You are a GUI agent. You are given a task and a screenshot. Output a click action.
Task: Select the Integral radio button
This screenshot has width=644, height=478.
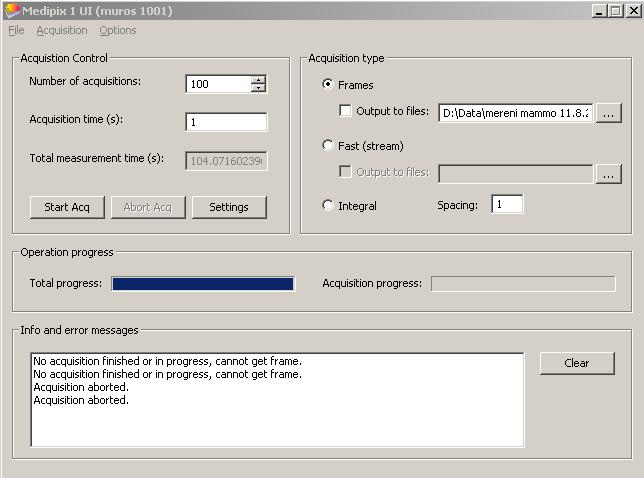pos(328,205)
